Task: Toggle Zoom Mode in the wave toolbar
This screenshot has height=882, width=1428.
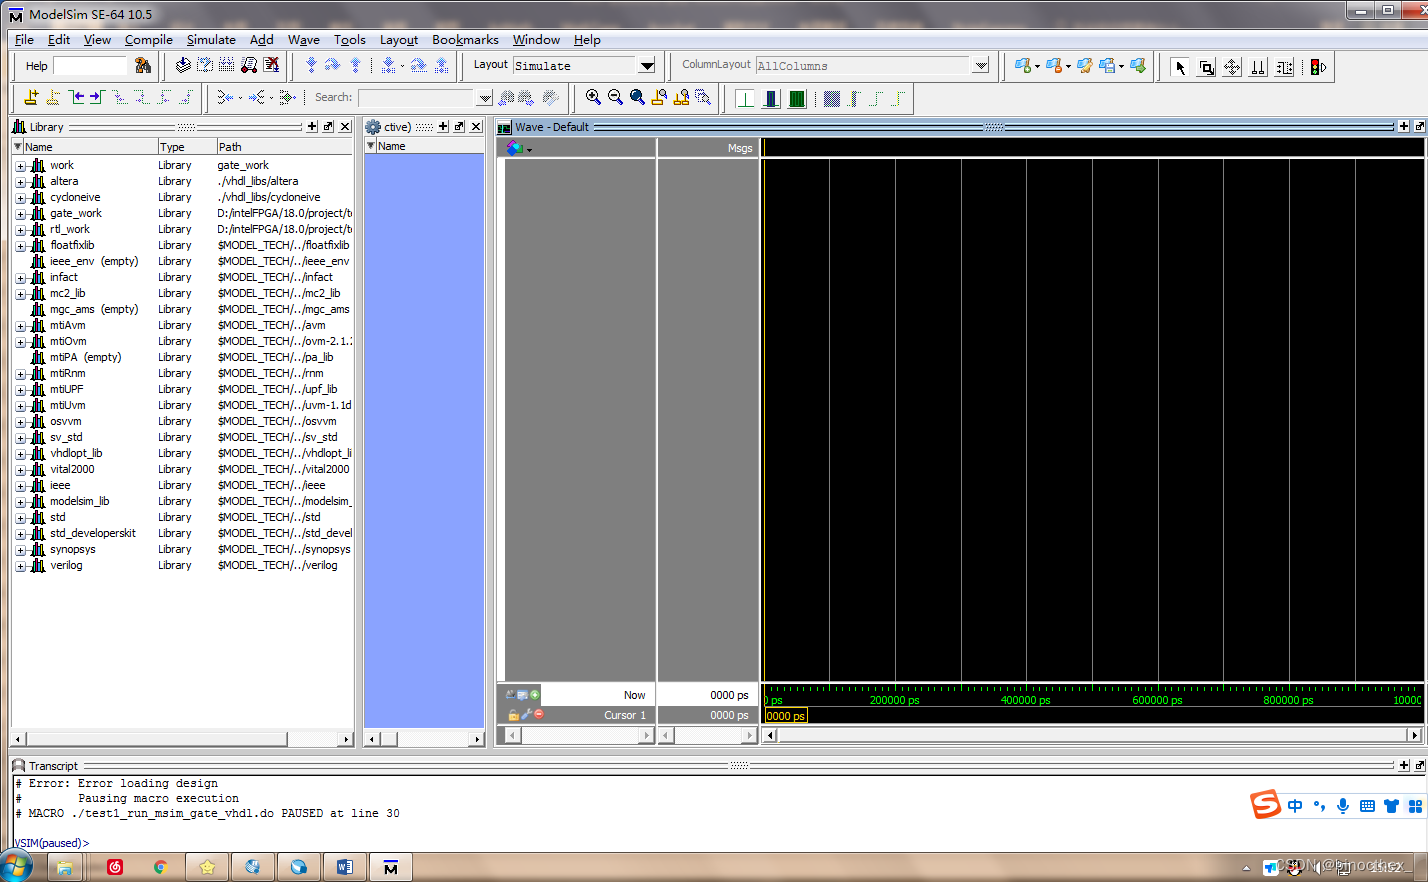Action: pos(1206,67)
